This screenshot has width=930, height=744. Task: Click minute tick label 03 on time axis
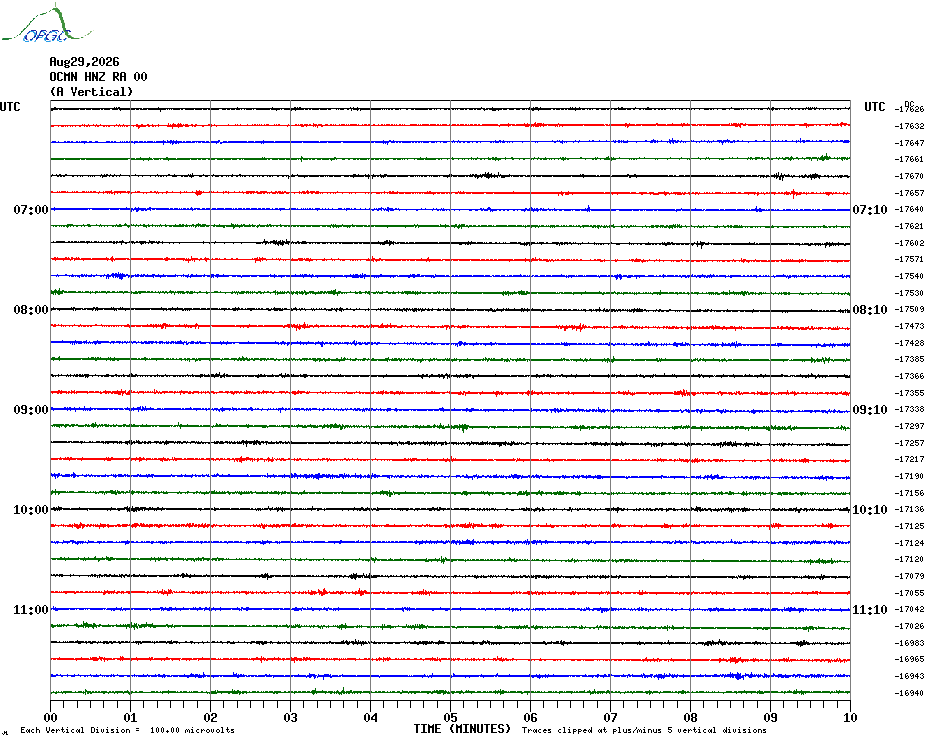coord(291,718)
